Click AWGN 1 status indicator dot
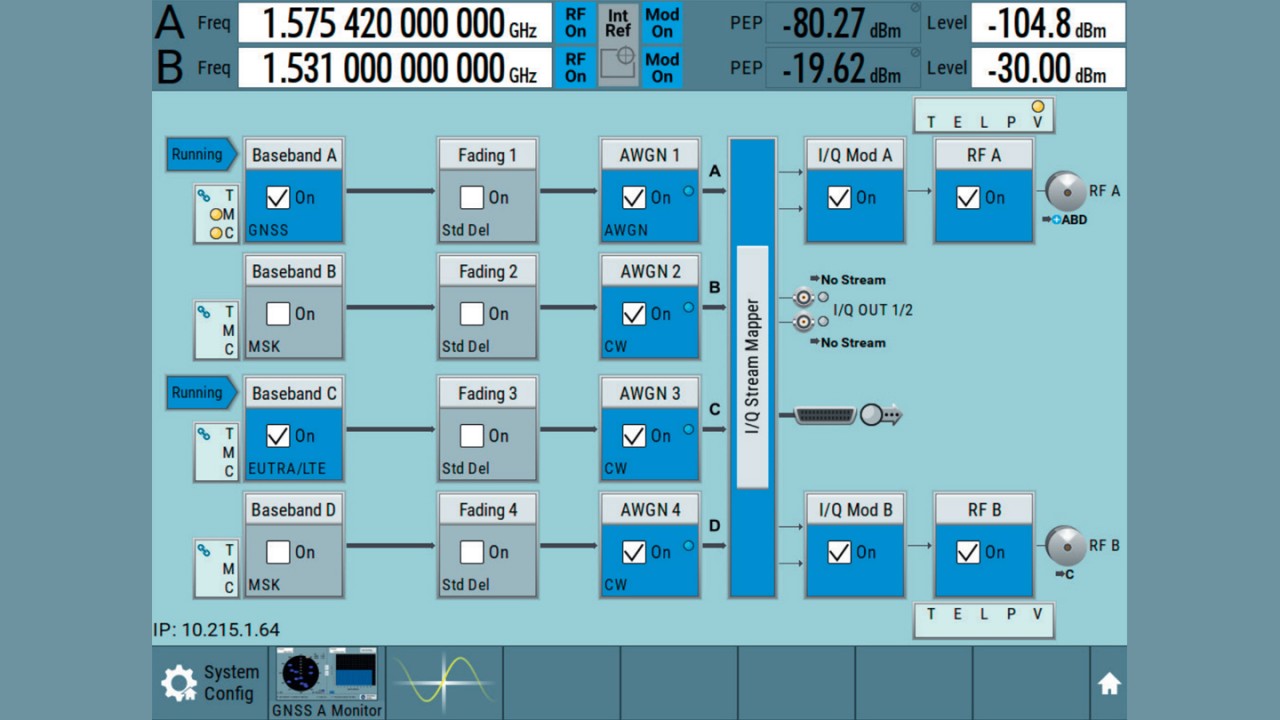Viewport: 1280px width, 720px height. (x=688, y=191)
